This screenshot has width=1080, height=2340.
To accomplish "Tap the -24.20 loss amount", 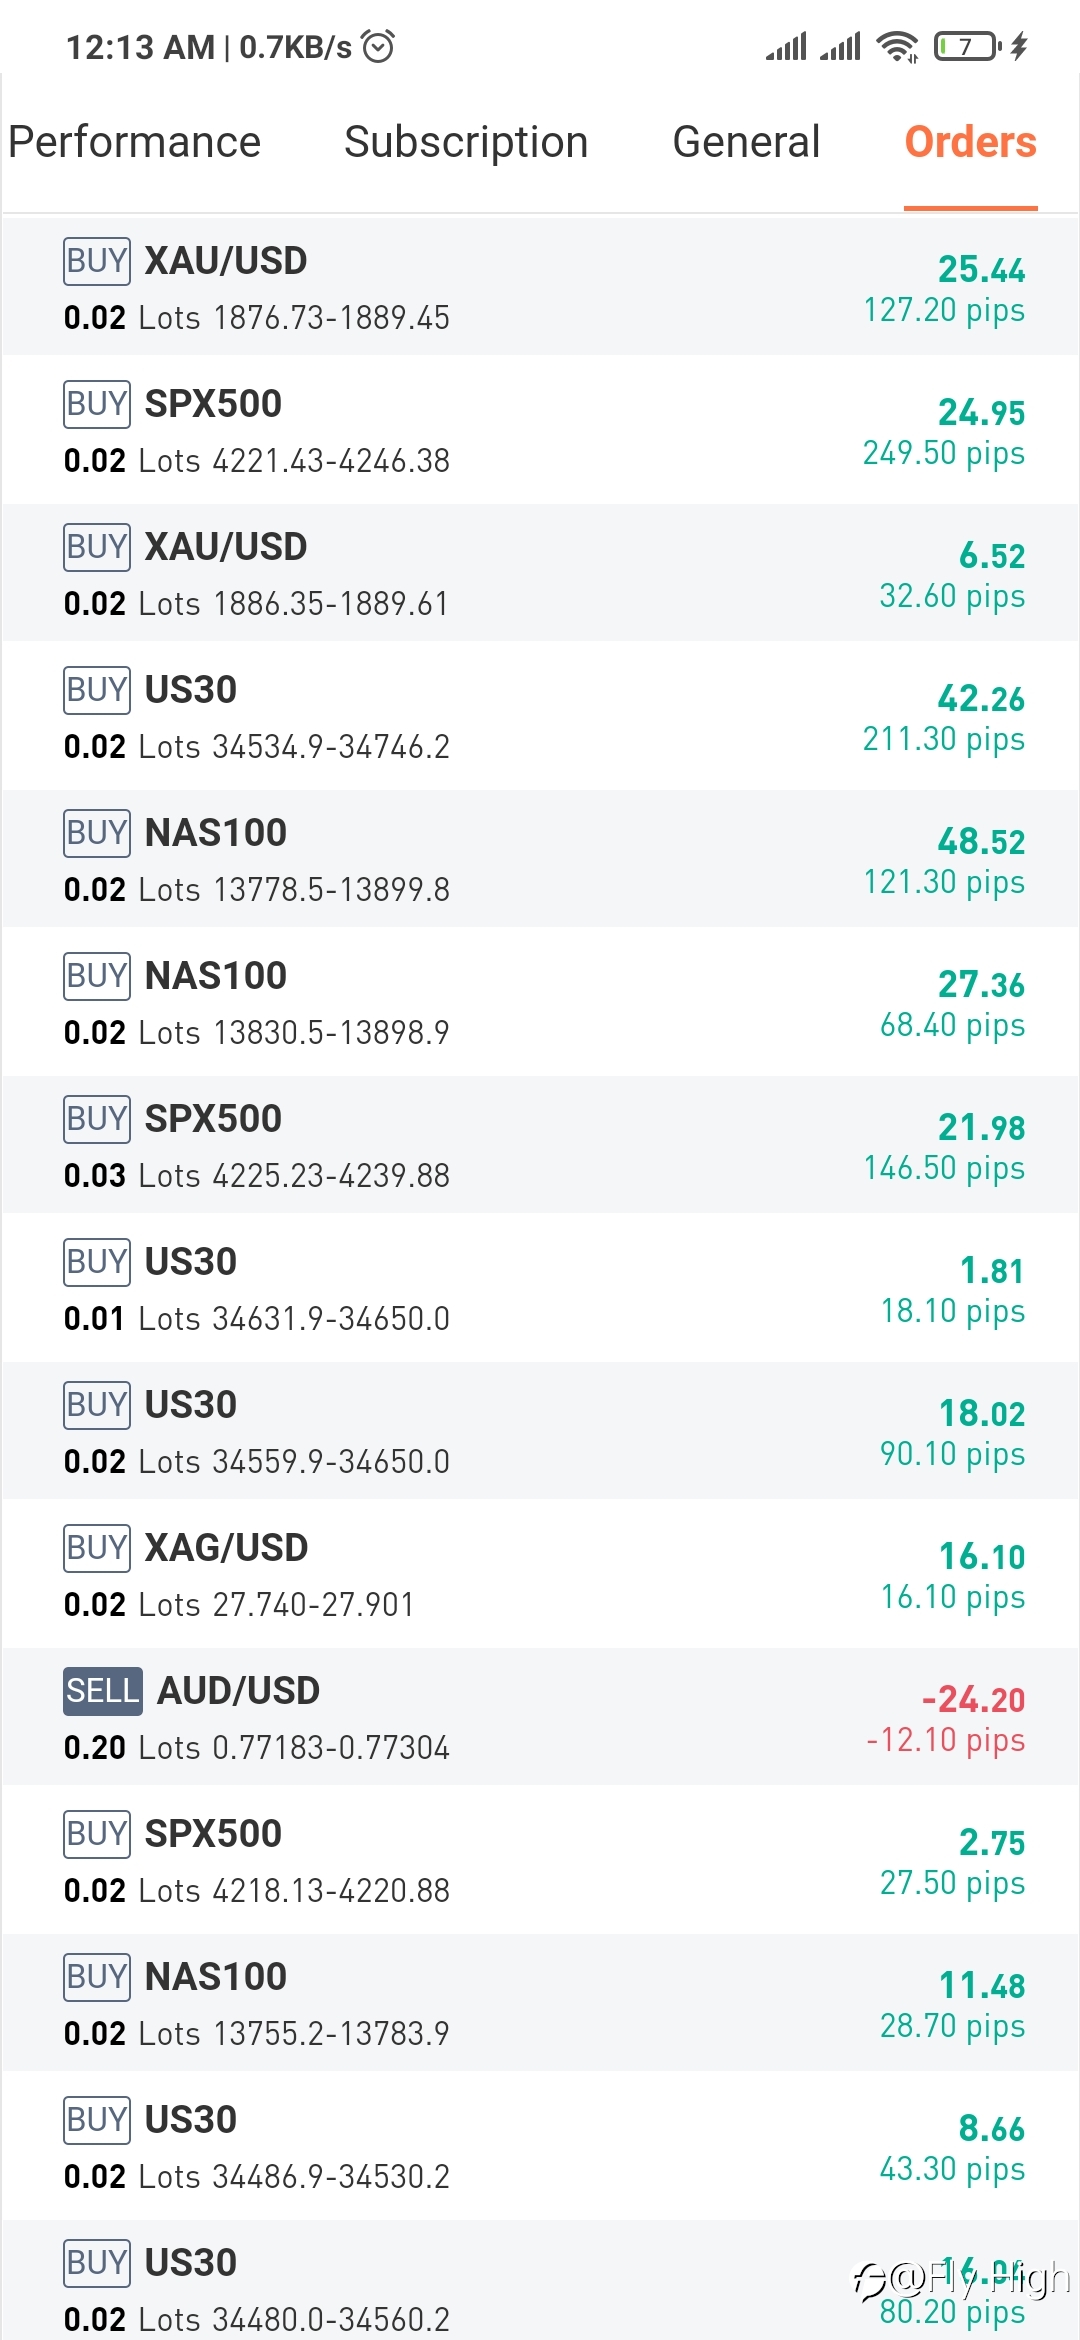I will point(973,1699).
